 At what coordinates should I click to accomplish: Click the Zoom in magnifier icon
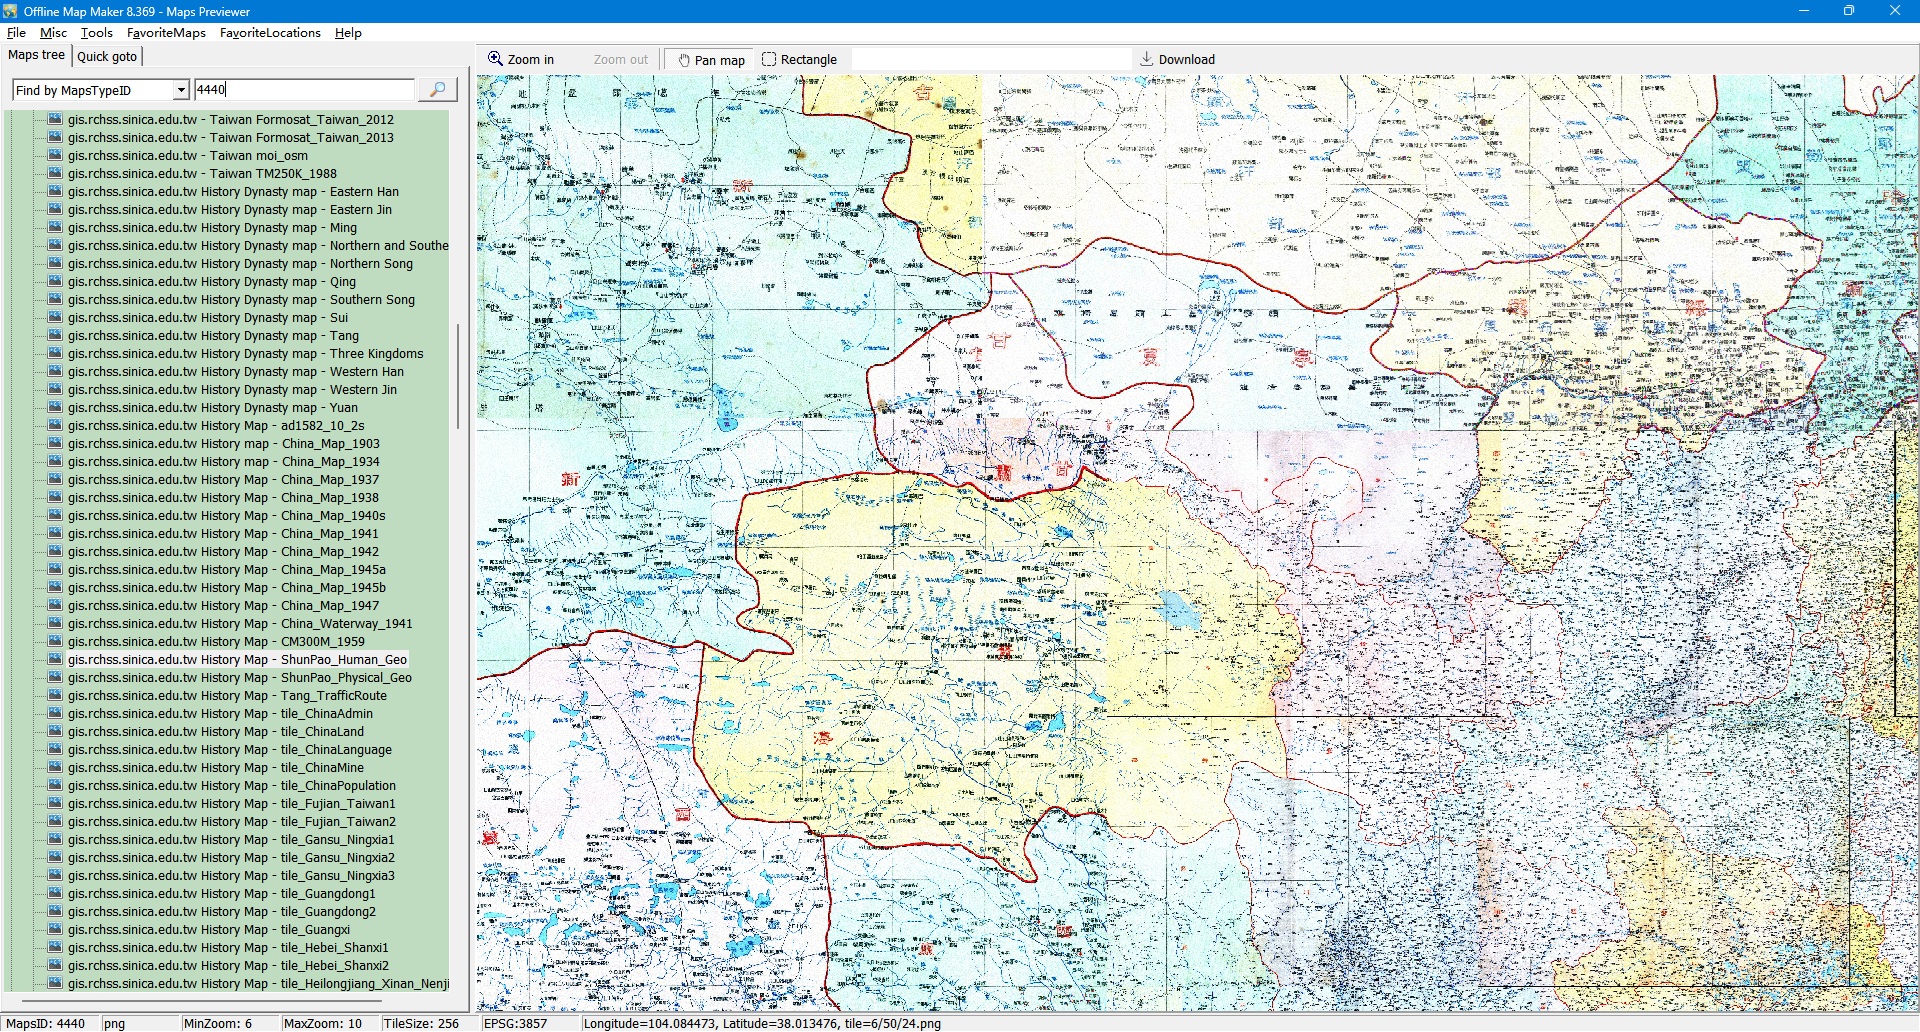[495, 59]
